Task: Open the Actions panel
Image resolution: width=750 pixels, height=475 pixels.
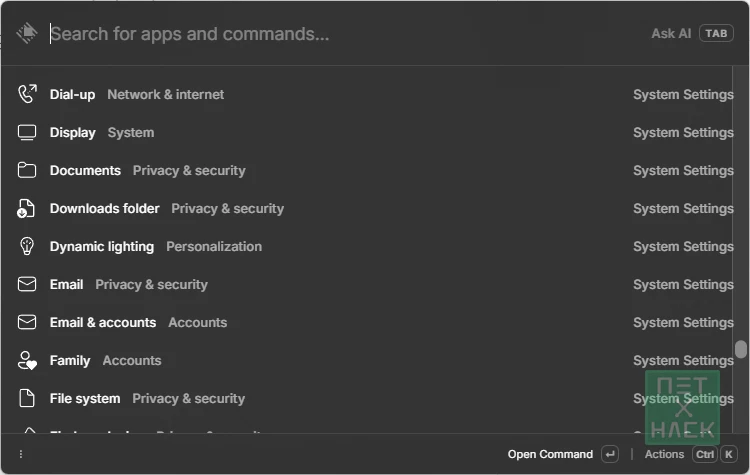Action: coord(664,454)
